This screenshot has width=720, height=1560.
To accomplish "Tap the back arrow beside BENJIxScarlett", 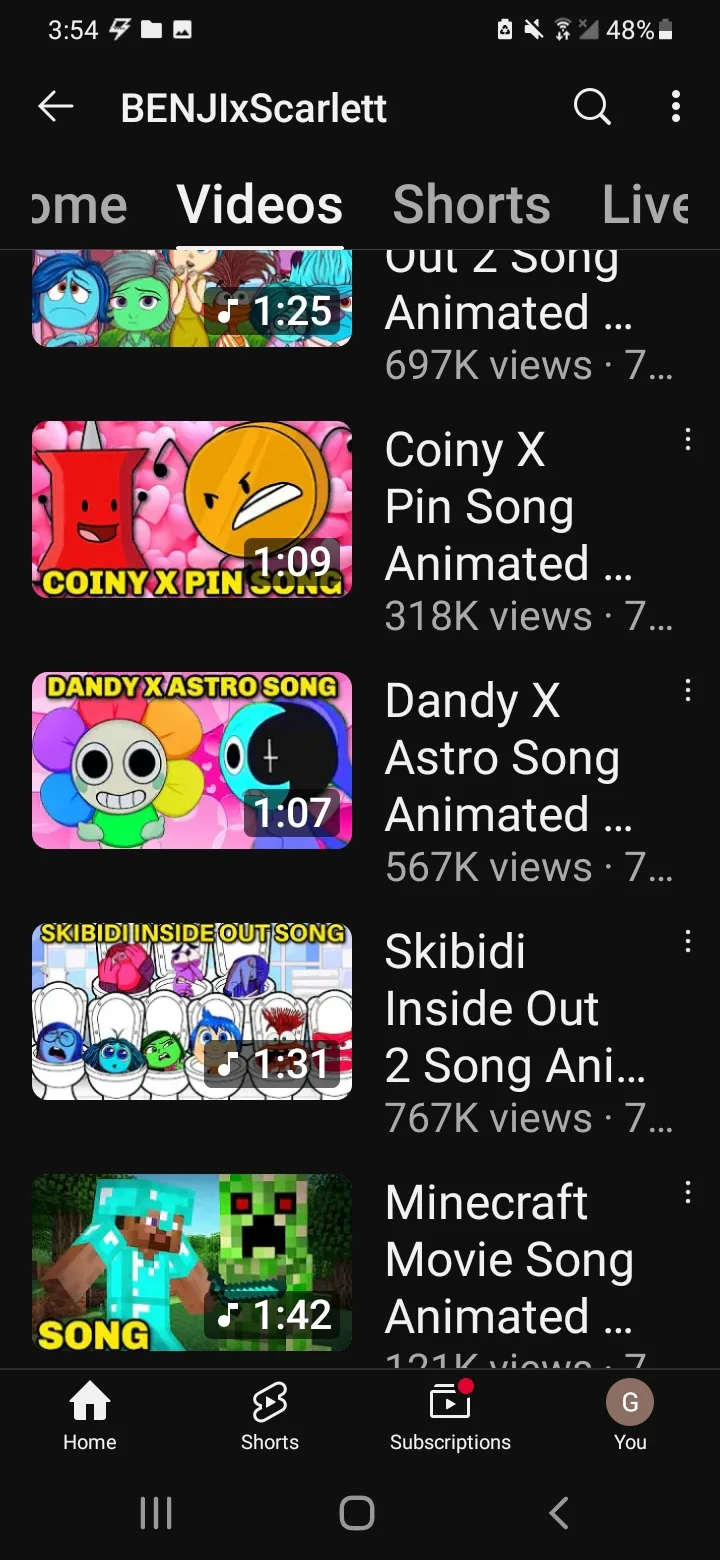I will (x=56, y=106).
